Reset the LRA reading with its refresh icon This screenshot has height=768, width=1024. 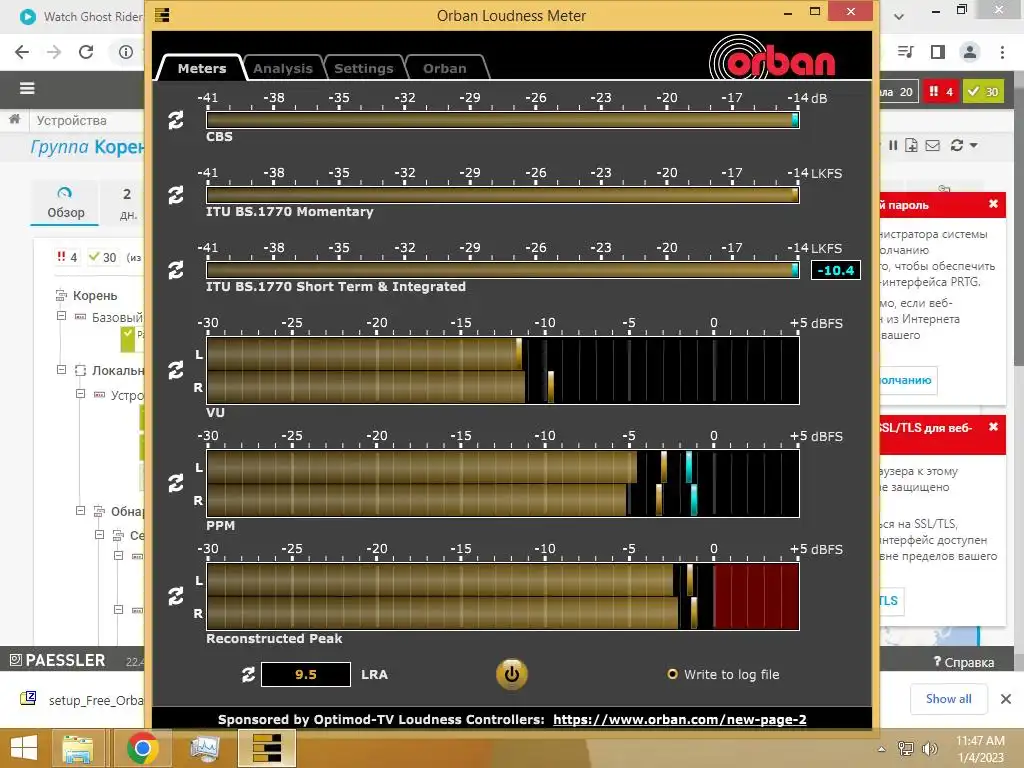pyautogui.click(x=248, y=675)
